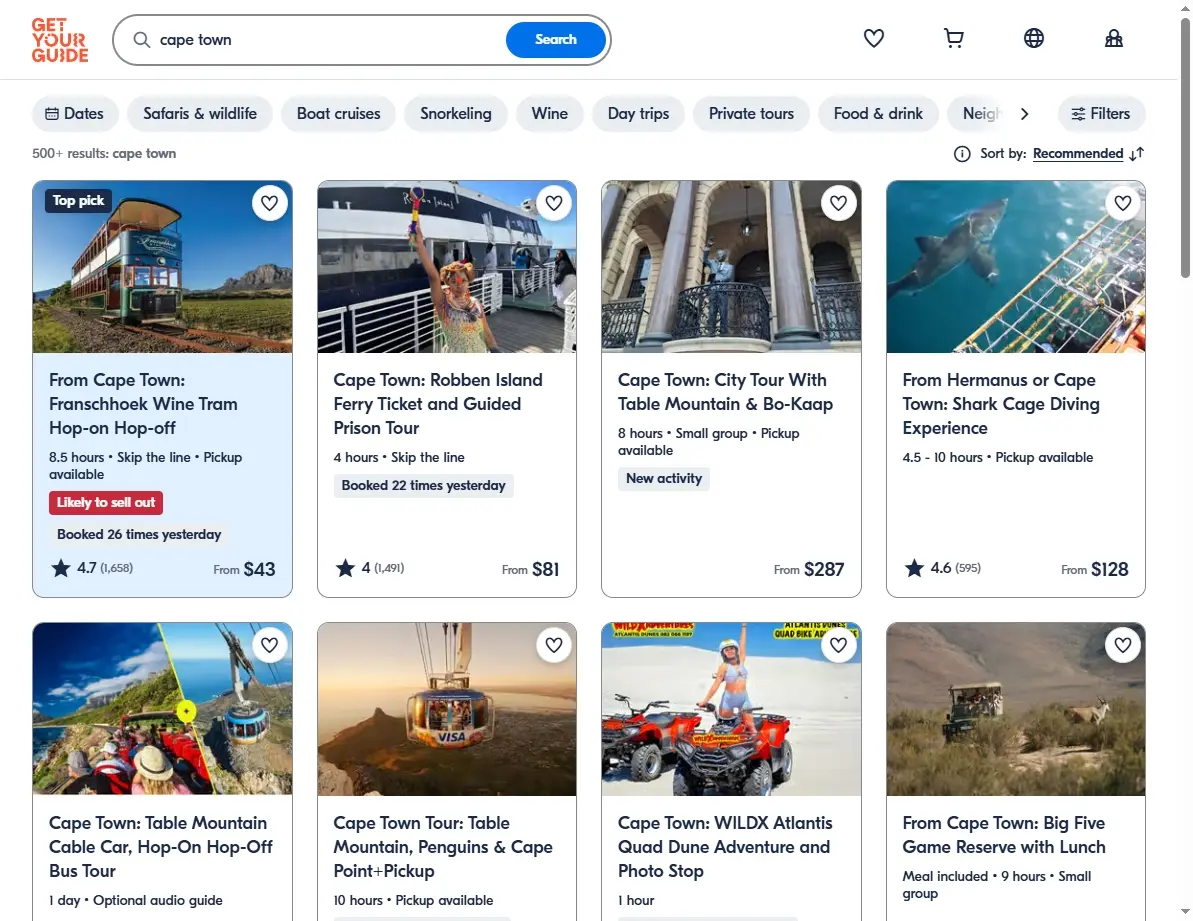Click the City Tour balcony statue photo

(x=731, y=267)
